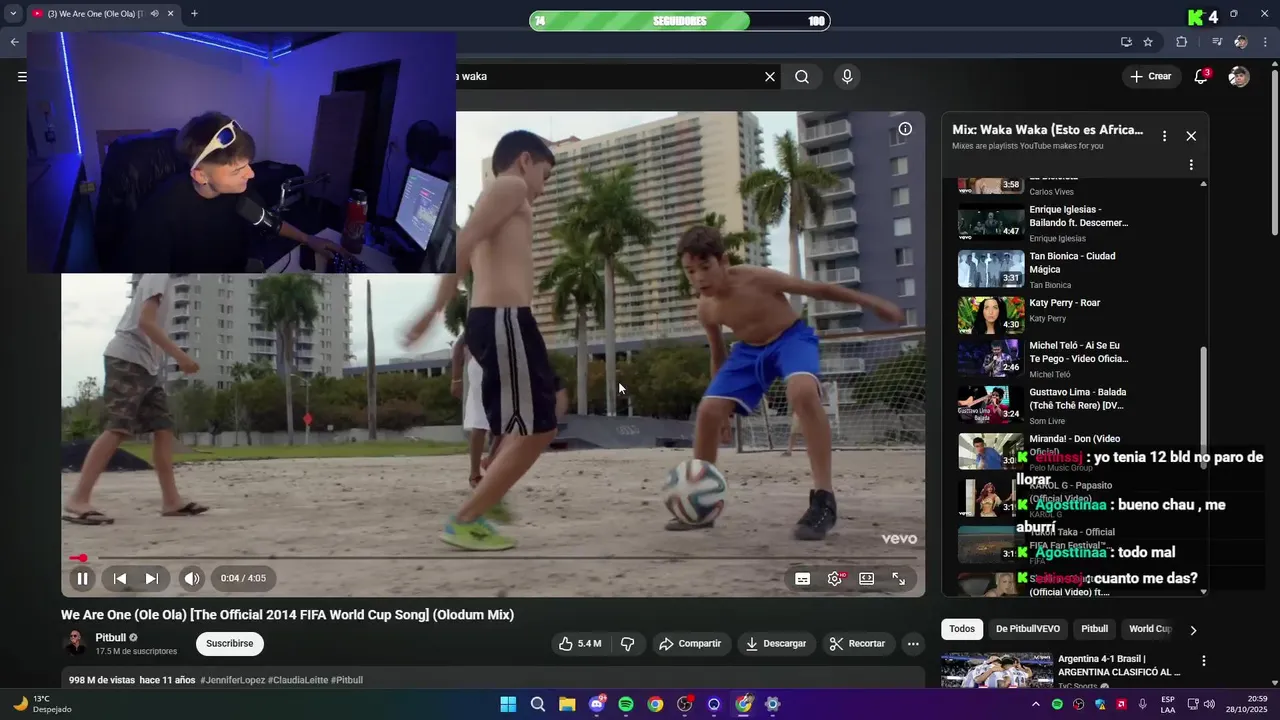Open Chrome media controls icon
The height and width of the screenshot is (720, 1280).
(1217, 42)
